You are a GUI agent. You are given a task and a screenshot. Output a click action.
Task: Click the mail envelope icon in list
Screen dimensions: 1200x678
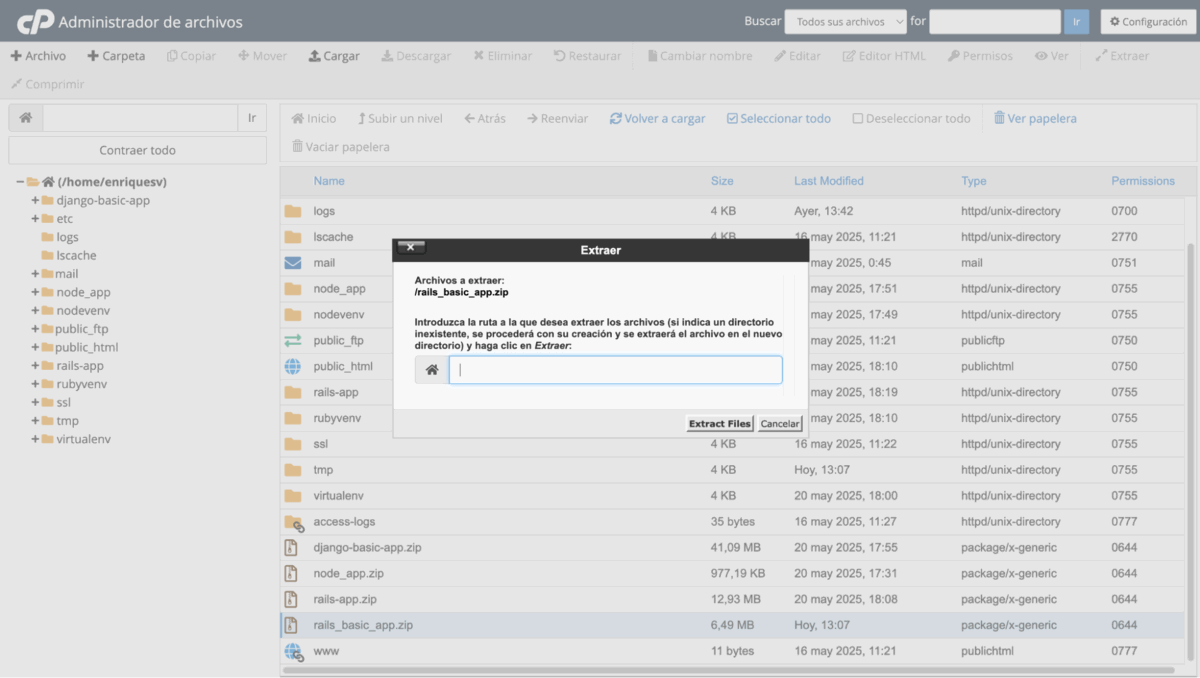(x=293, y=263)
